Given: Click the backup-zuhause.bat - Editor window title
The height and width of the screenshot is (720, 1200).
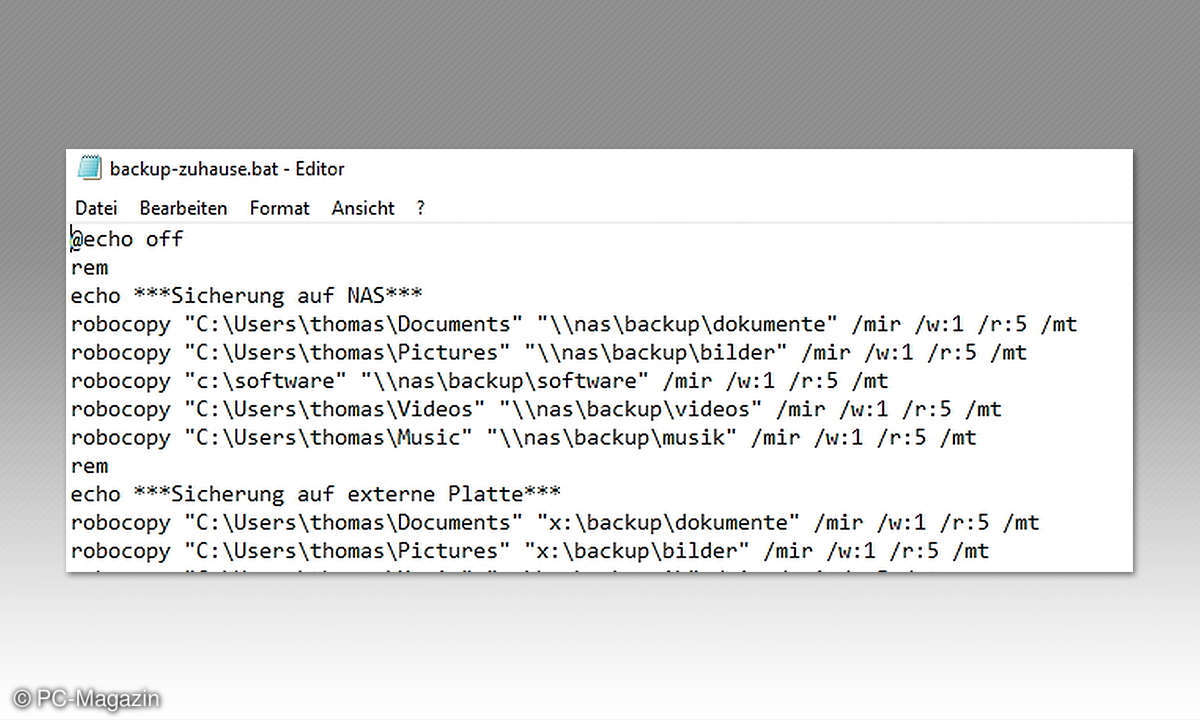Looking at the screenshot, I should tap(227, 169).
